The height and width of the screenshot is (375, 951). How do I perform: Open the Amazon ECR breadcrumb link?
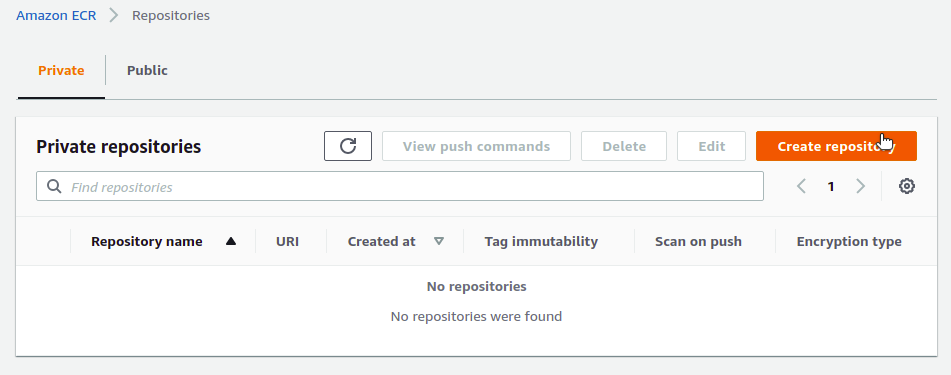pos(56,15)
